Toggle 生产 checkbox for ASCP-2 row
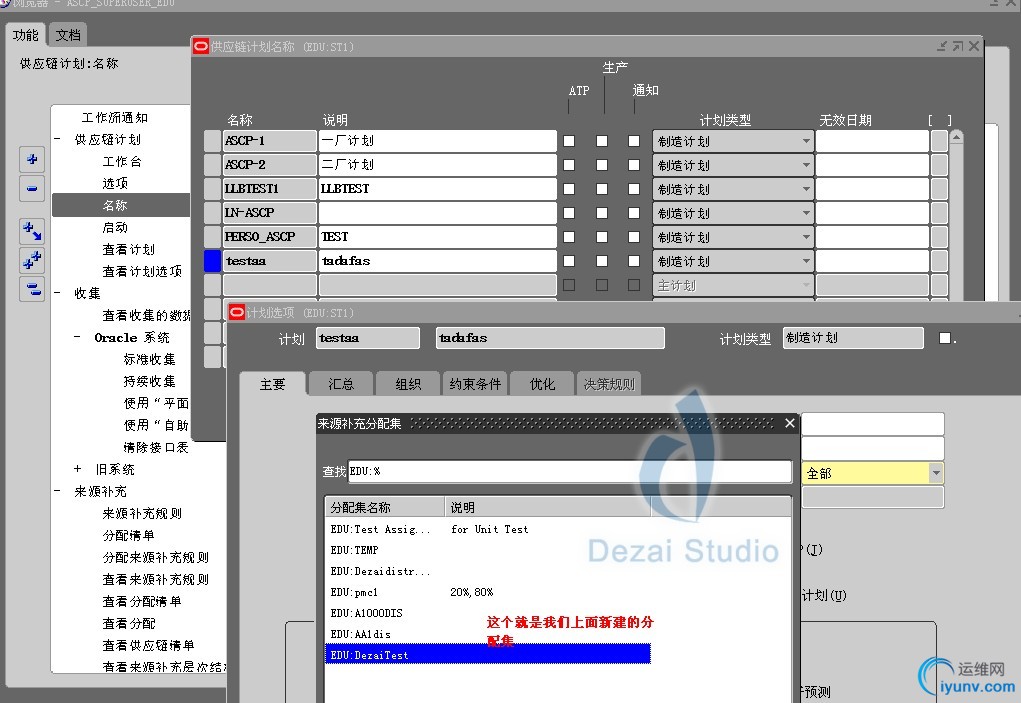This screenshot has height=703, width=1021. click(x=602, y=165)
